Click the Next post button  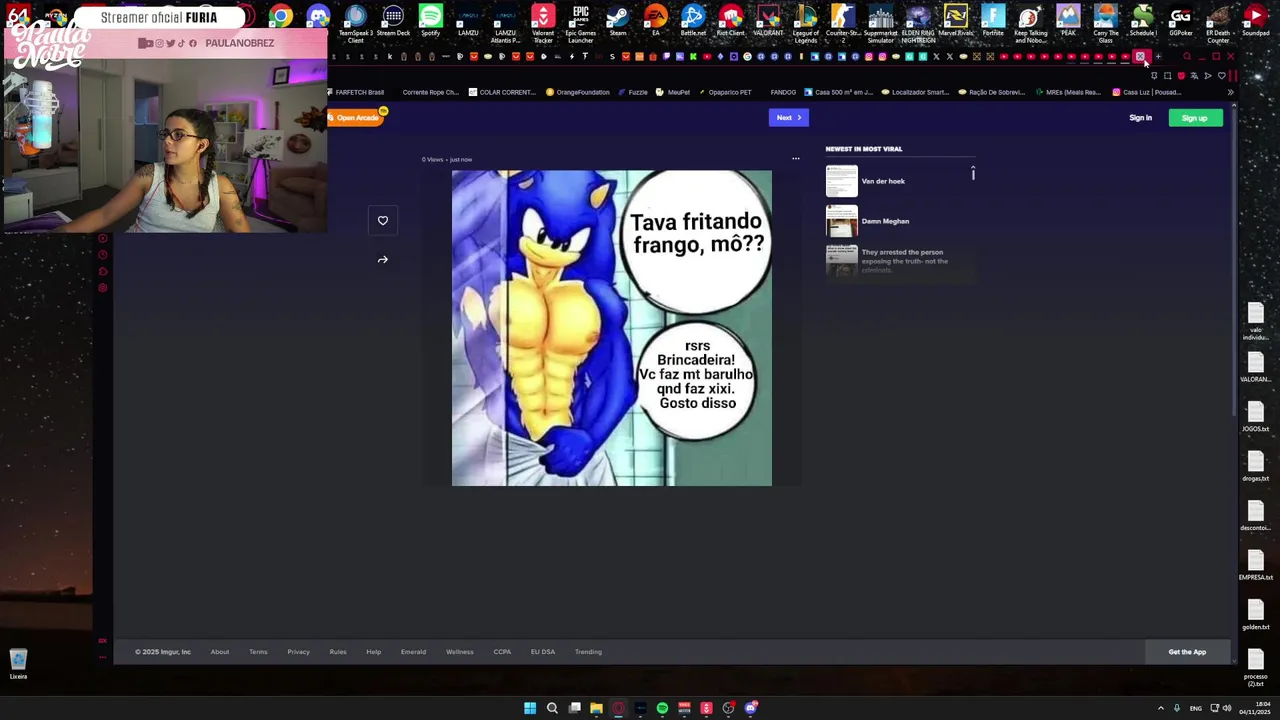tap(789, 118)
